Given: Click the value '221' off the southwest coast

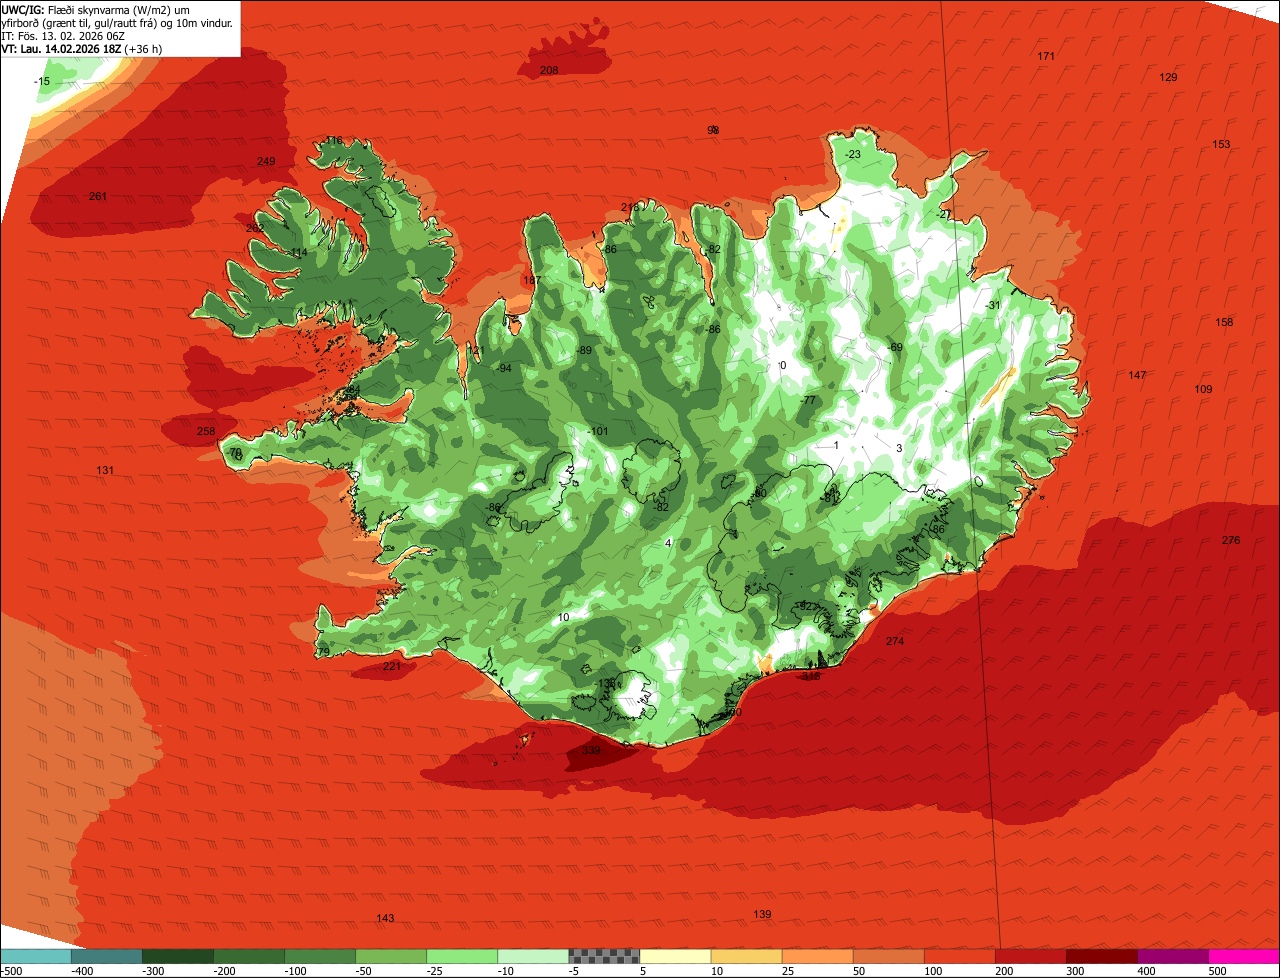Looking at the screenshot, I should 392,666.
